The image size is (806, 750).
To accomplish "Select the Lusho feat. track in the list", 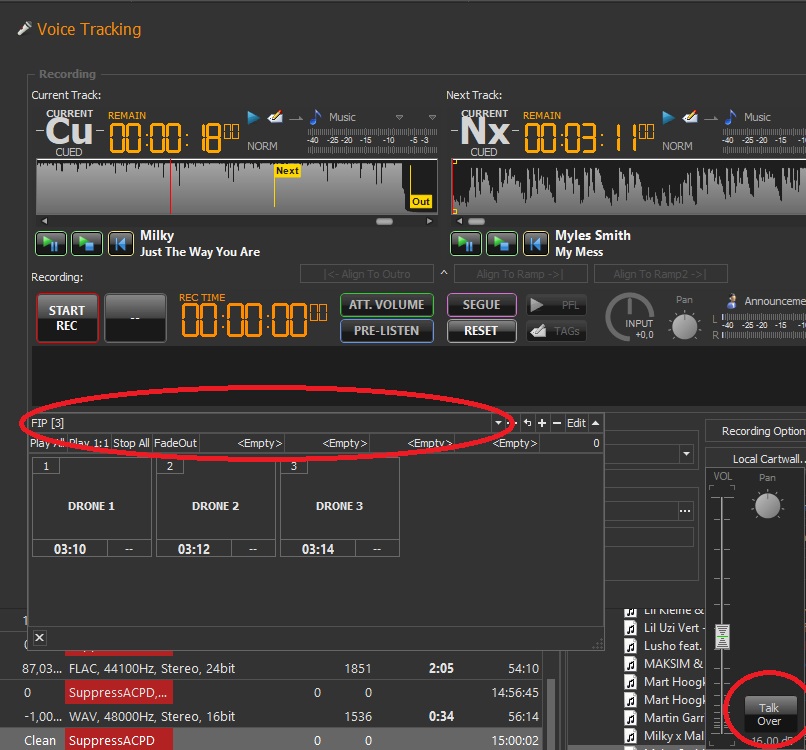I will (664, 646).
